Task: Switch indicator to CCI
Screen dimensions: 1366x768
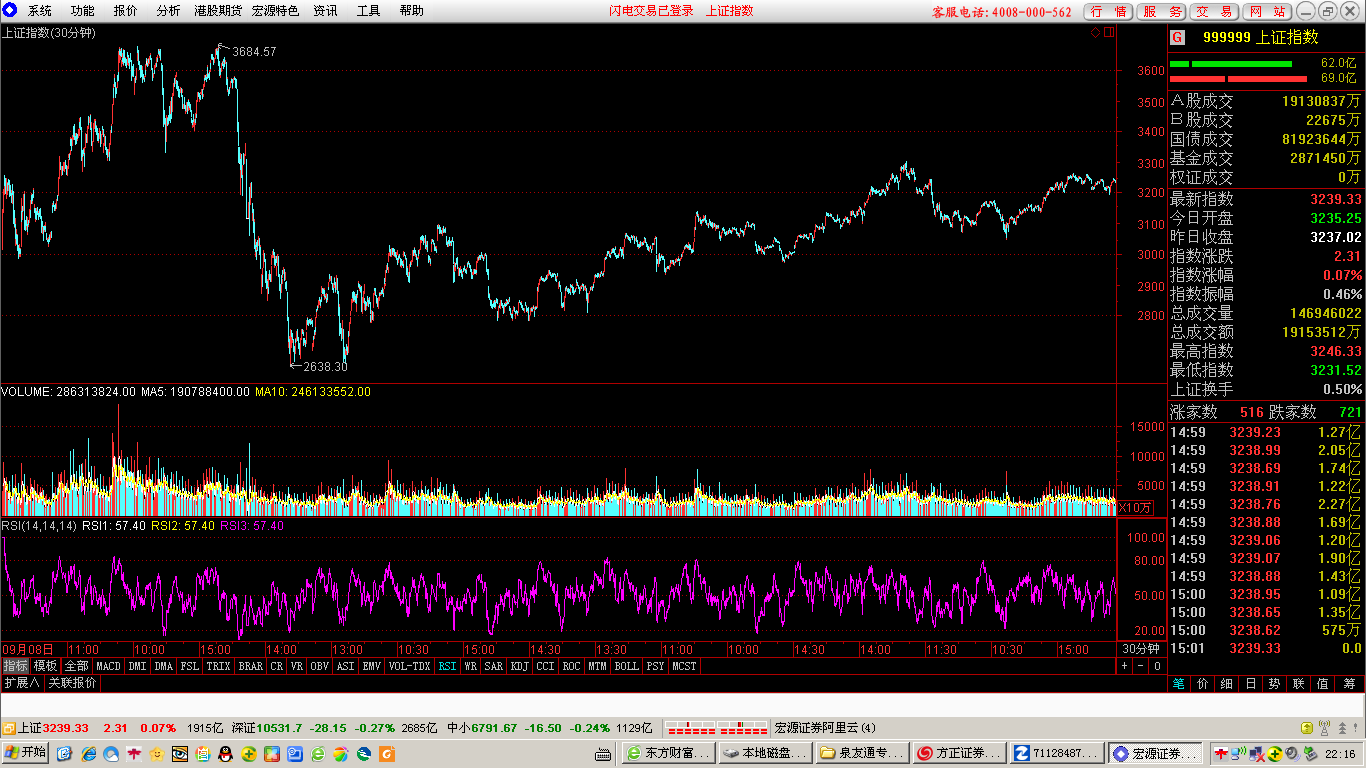Action: pyautogui.click(x=545, y=666)
